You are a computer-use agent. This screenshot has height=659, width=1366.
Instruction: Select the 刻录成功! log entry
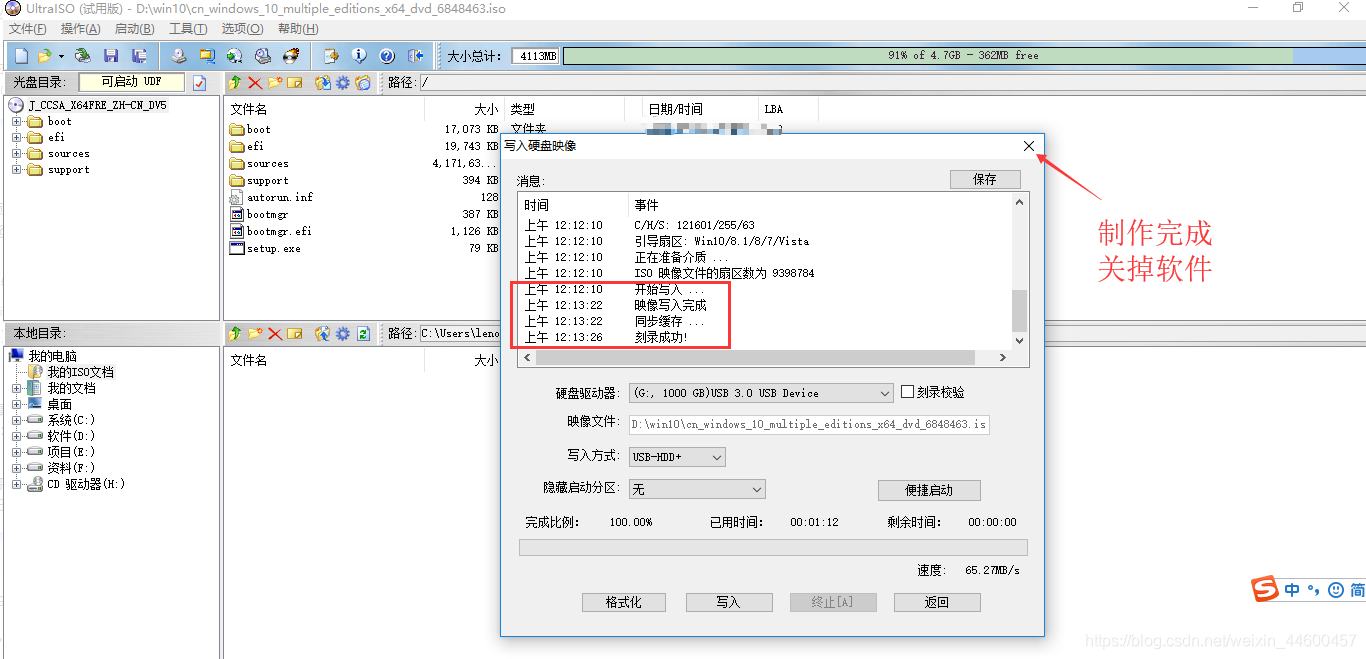(x=661, y=337)
